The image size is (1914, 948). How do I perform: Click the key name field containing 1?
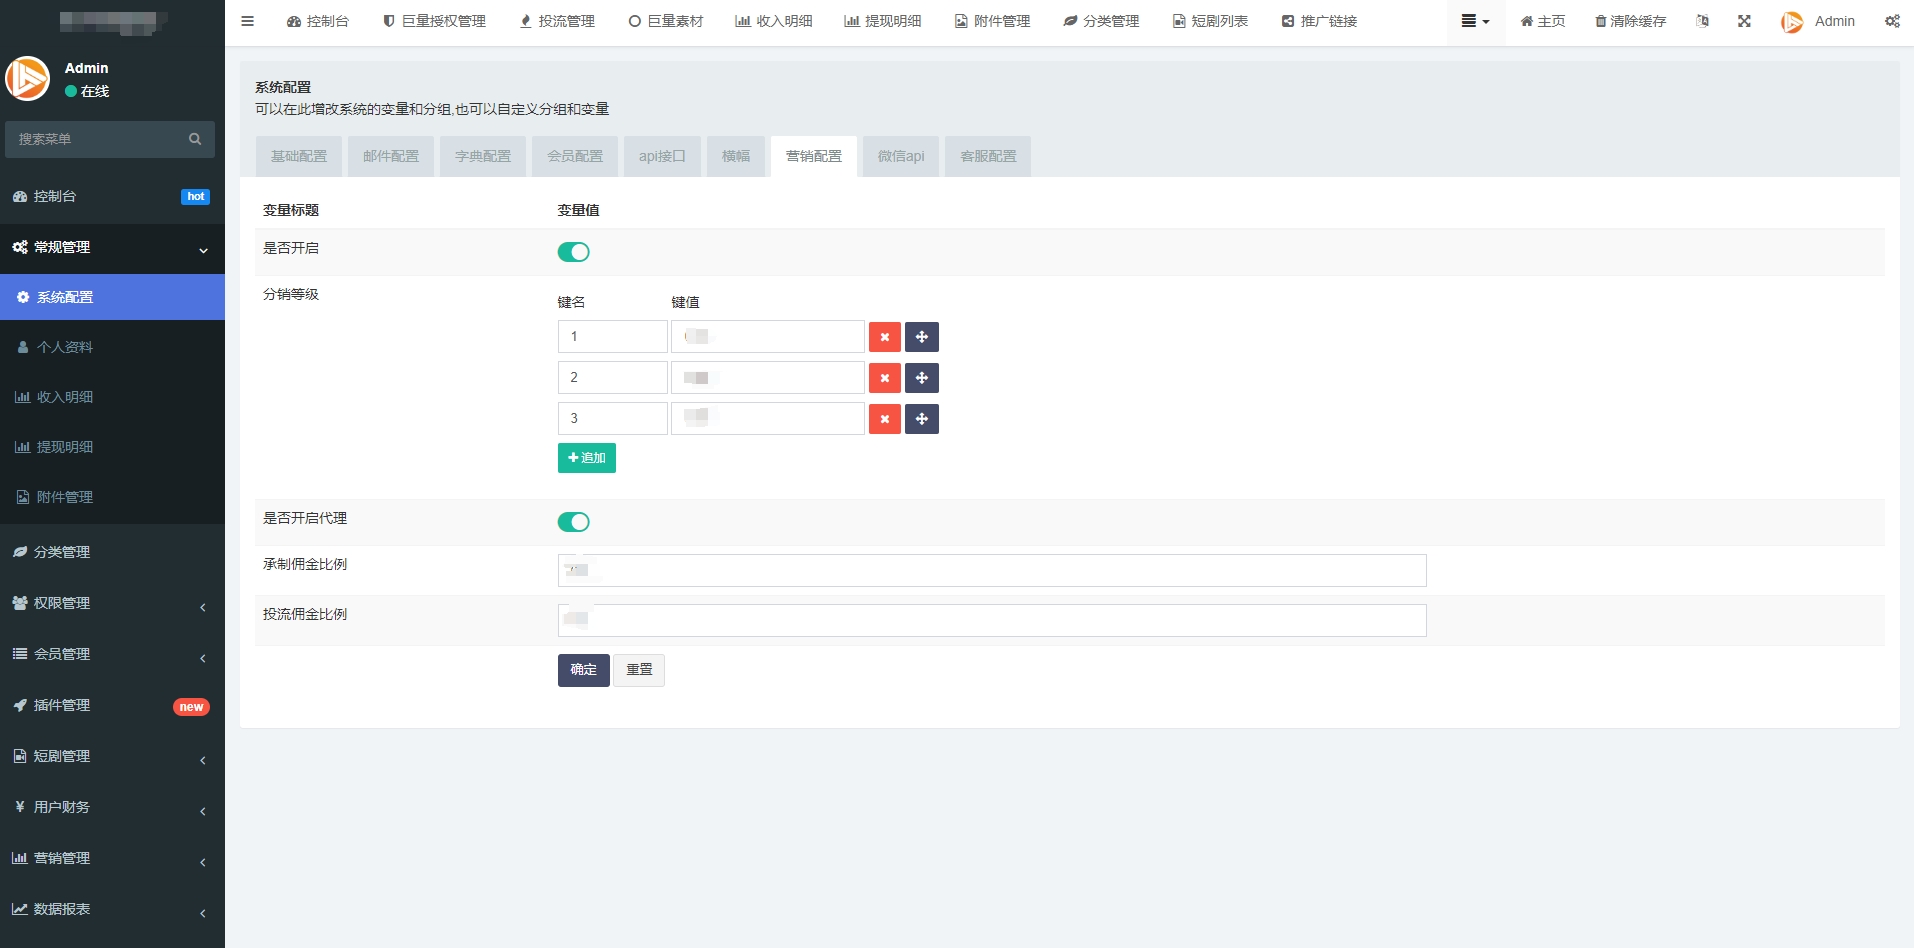613,337
